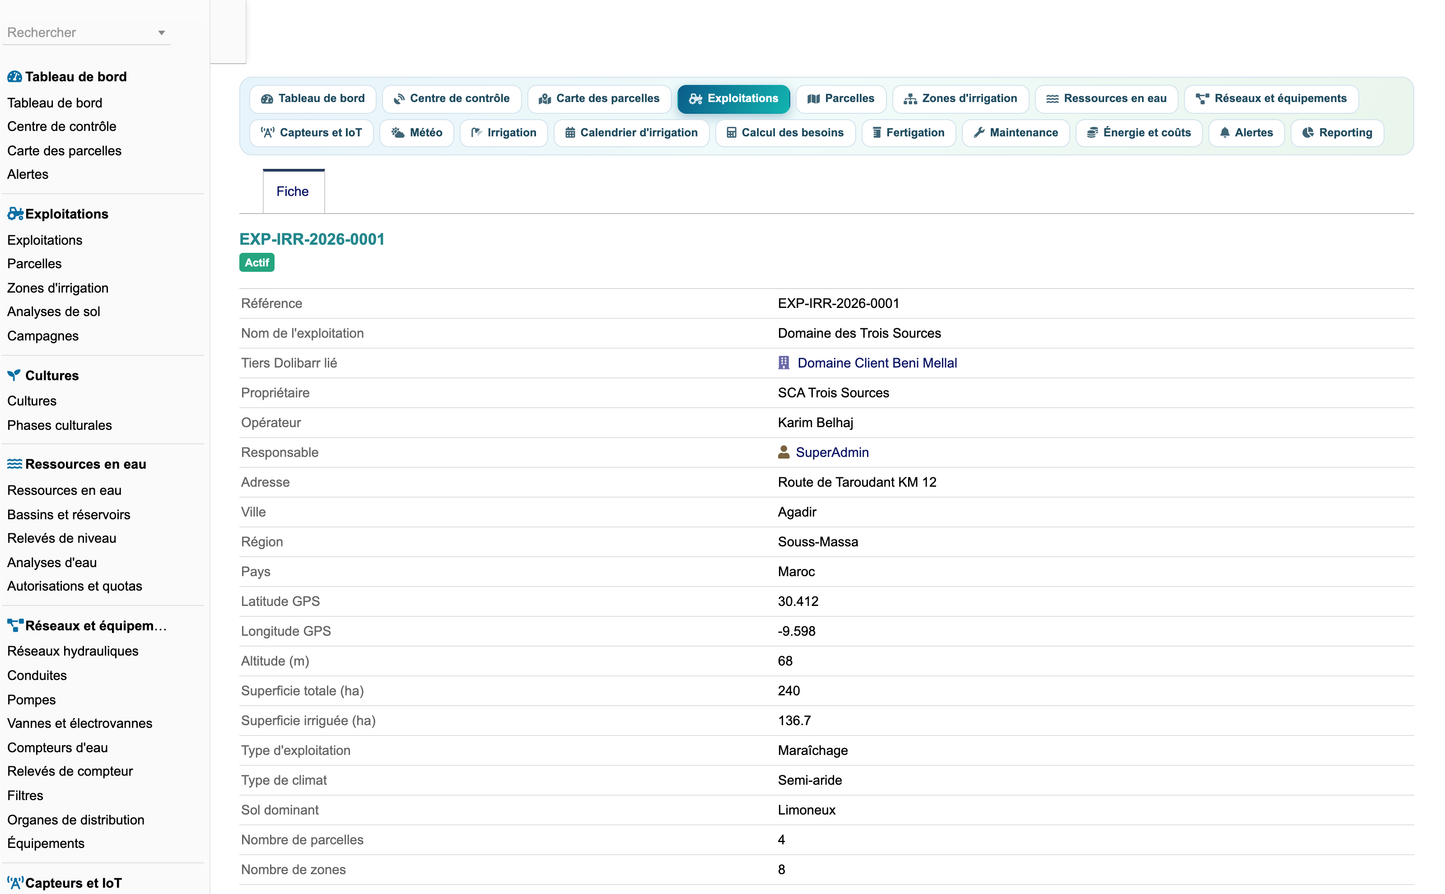Click the water waves icon beside Ressources en eau heading
This screenshot has height=894, width=1445.
click(15, 464)
